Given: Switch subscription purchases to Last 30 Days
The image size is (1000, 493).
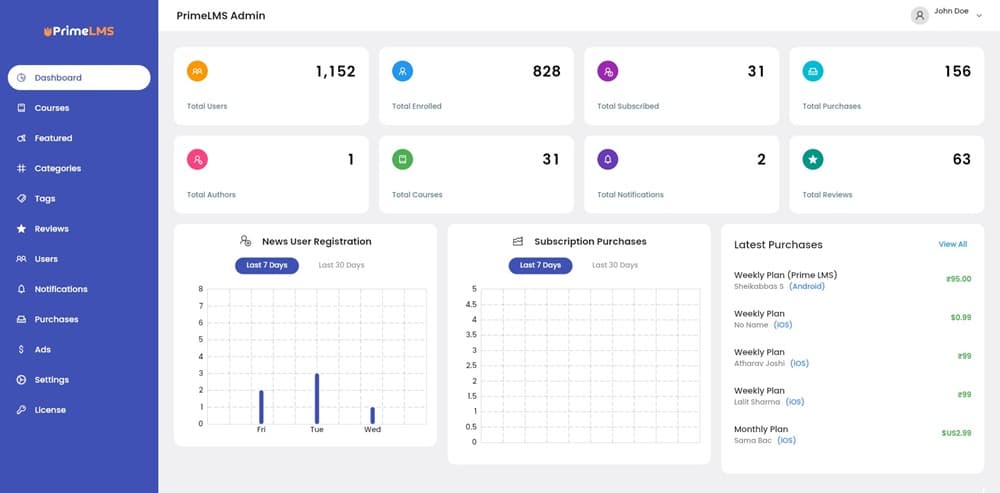Looking at the screenshot, I should (x=615, y=265).
